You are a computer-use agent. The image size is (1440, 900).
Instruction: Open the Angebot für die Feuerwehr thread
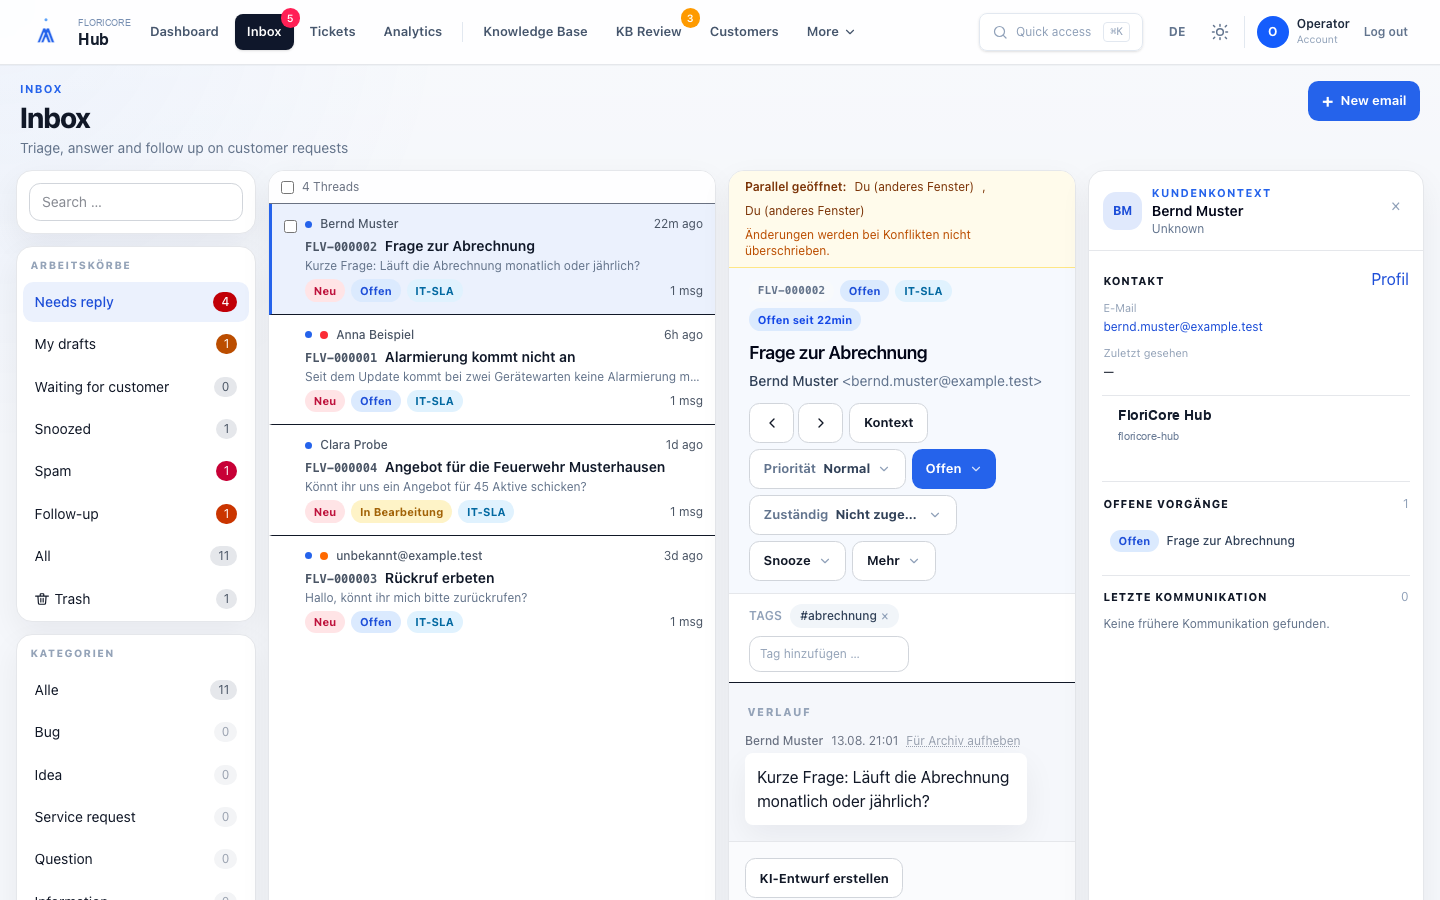tap(492, 480)
